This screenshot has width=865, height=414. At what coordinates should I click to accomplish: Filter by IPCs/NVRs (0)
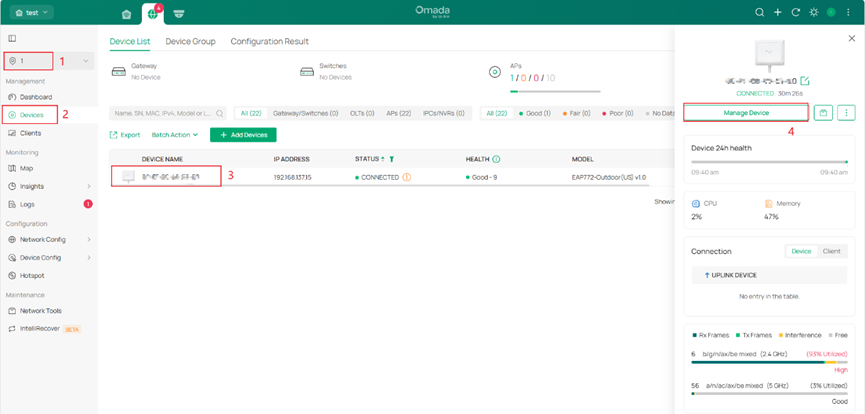click(444, 113)
